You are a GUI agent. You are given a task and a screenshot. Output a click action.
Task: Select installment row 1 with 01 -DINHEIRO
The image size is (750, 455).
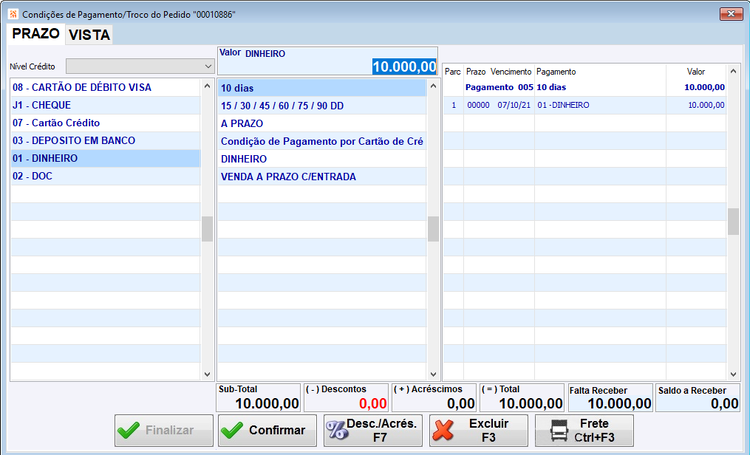pyautogui.click(x=585, y=105)
